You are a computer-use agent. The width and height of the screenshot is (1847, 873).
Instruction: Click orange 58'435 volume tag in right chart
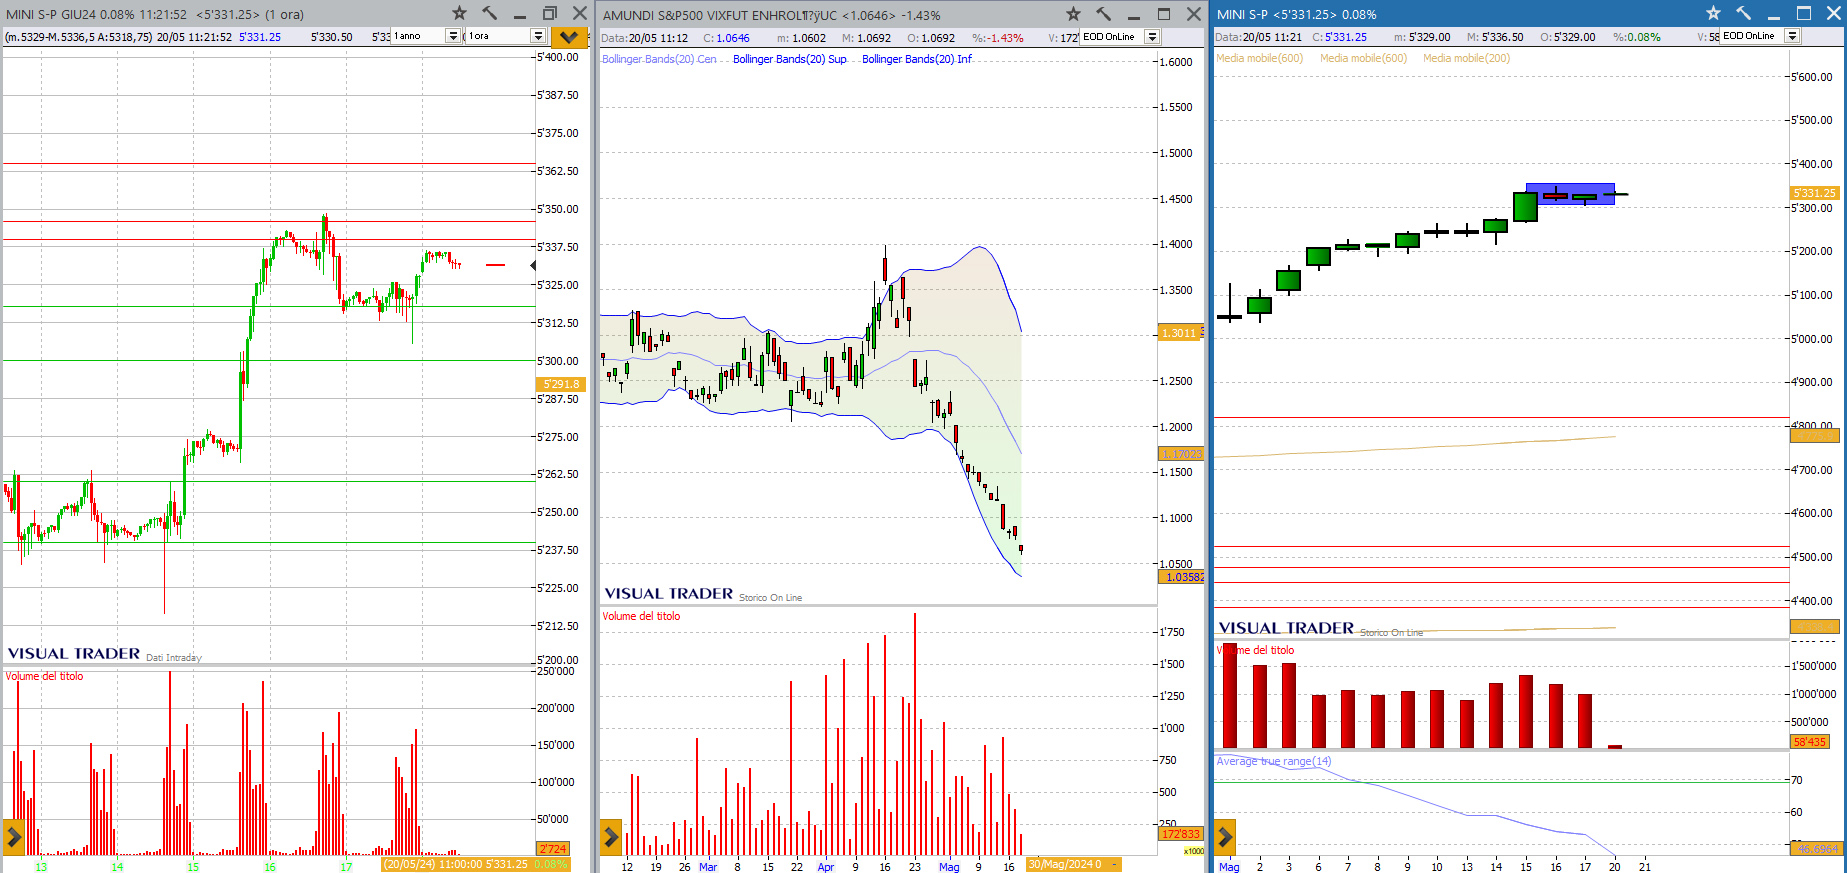[x=1810, y=742]
